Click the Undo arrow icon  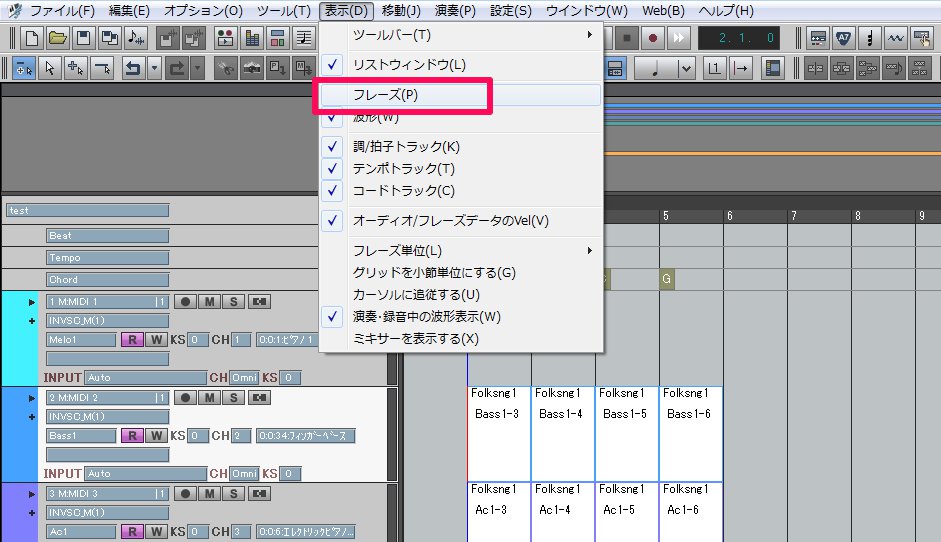(132, 68)
